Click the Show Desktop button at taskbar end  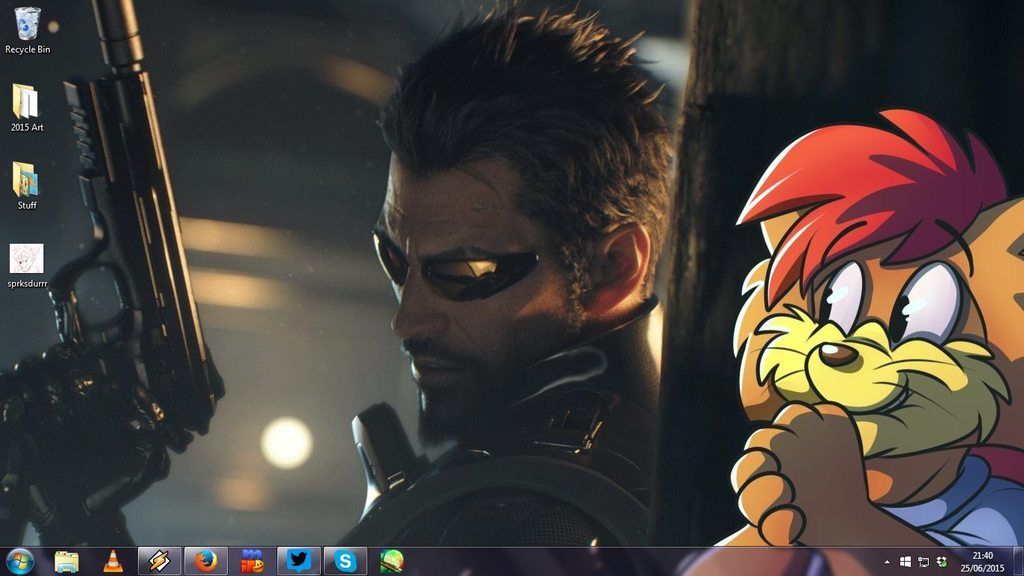1019,562
